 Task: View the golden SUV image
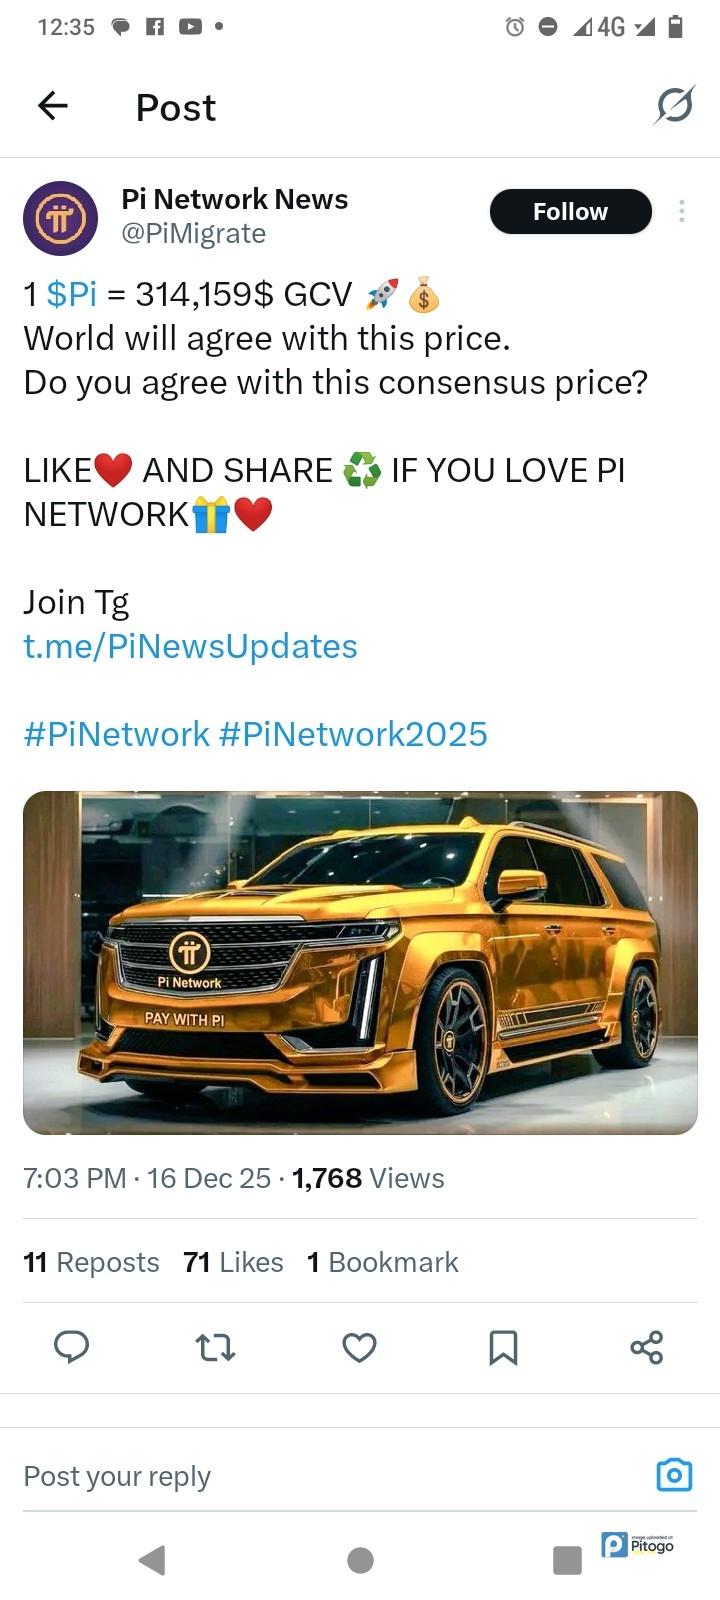click(x=360, y=963)
